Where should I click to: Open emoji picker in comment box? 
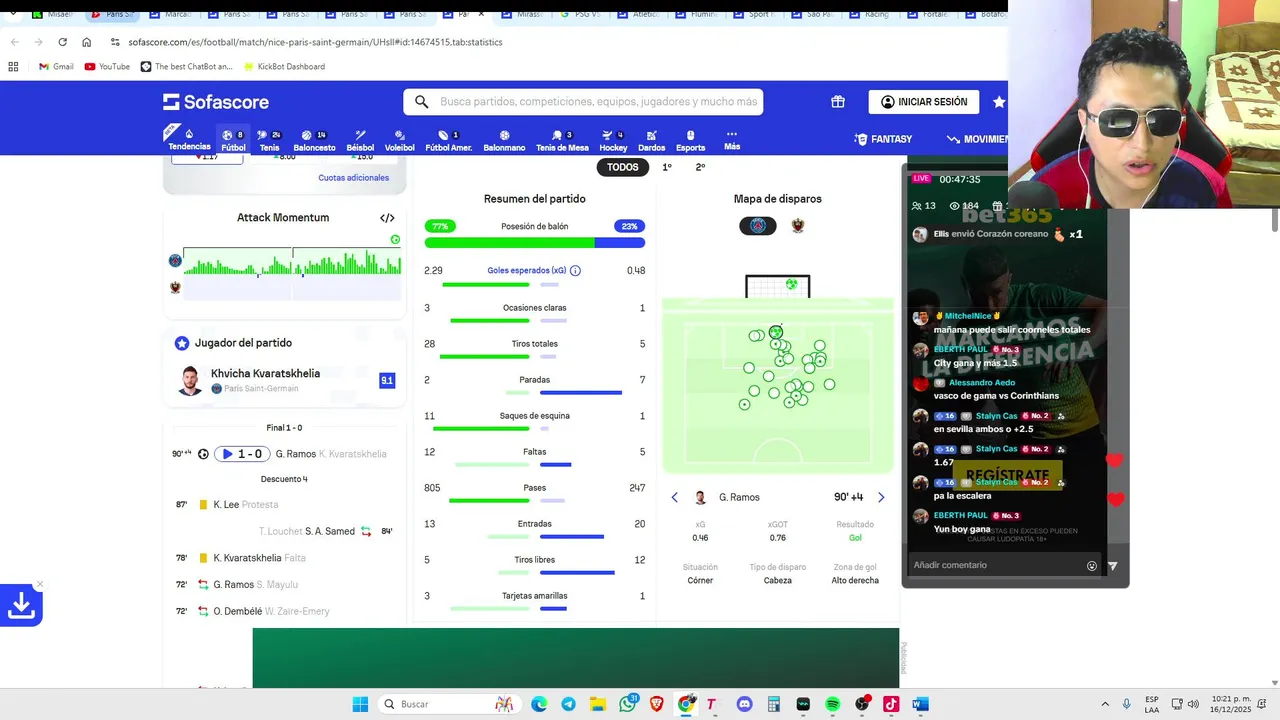[x=1092, y=566]
